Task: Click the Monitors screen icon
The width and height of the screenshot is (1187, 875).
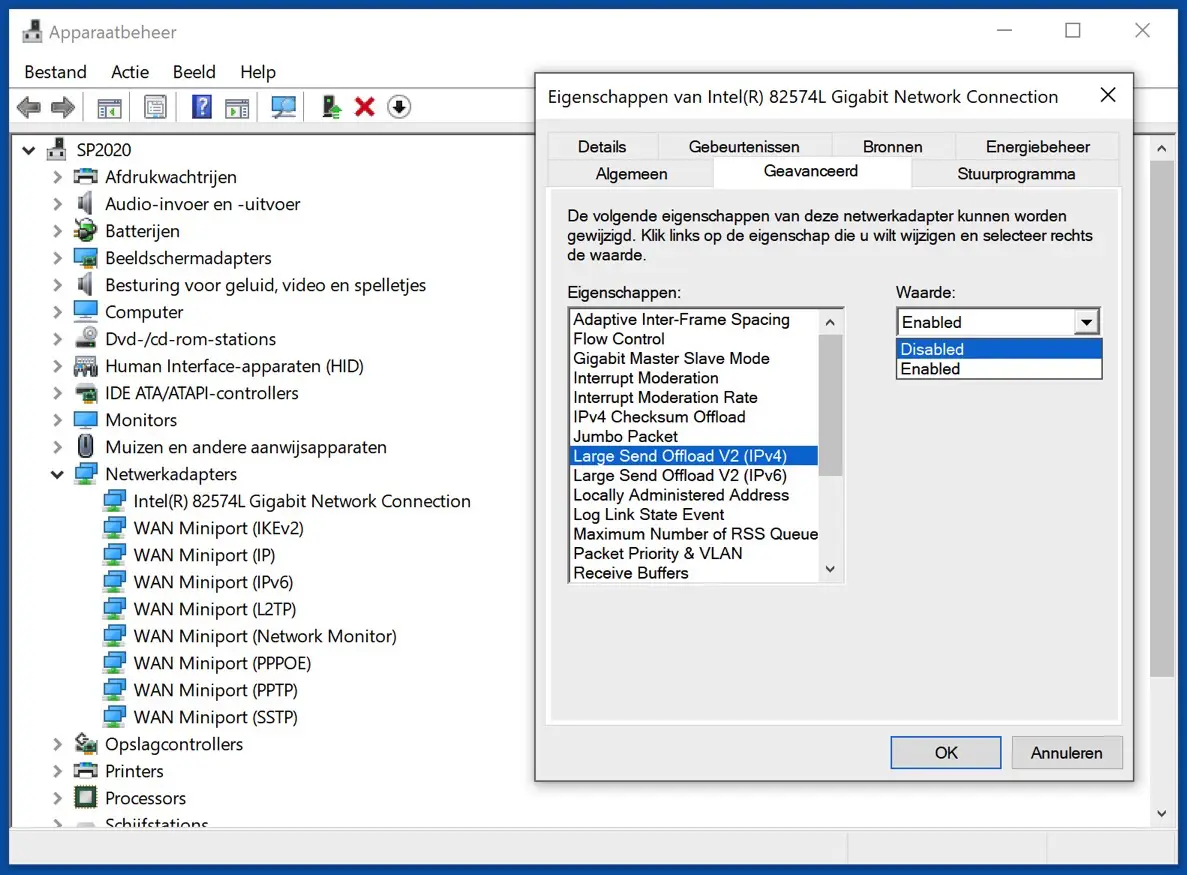Action: coord(86,420)
